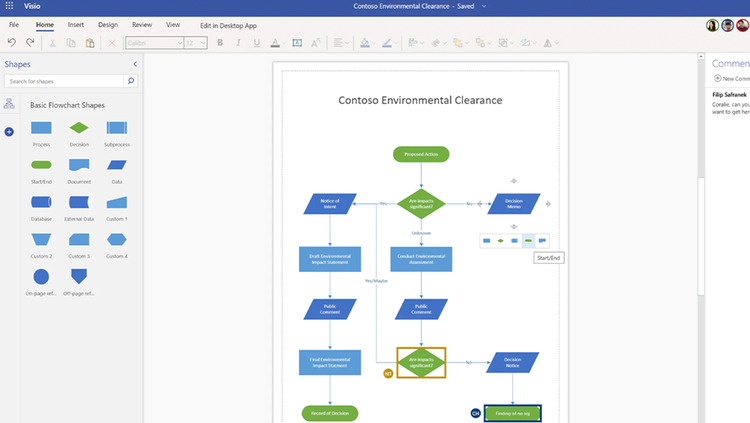Screen dimensions: 750x423
Task: Click the shapes search magnifier icon
Action: tap(131, 81)
